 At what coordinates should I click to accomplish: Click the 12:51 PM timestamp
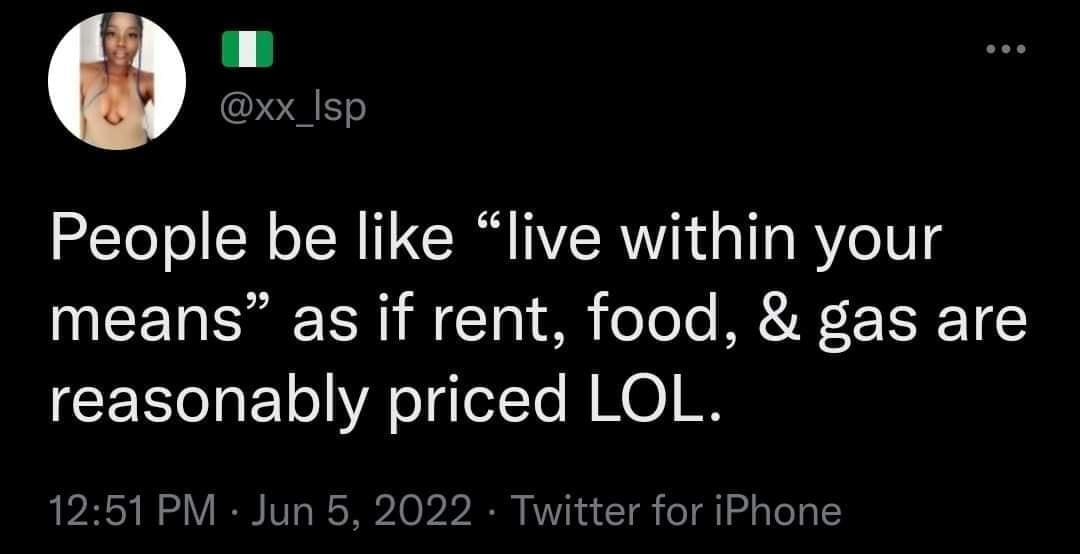pyautogui.click(x=133, y=511)
